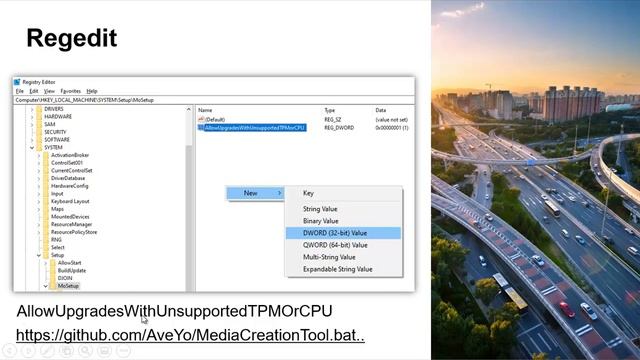The image size is (640, 360).
Task: Open the Edit menu
Action: tap(34, 91)
